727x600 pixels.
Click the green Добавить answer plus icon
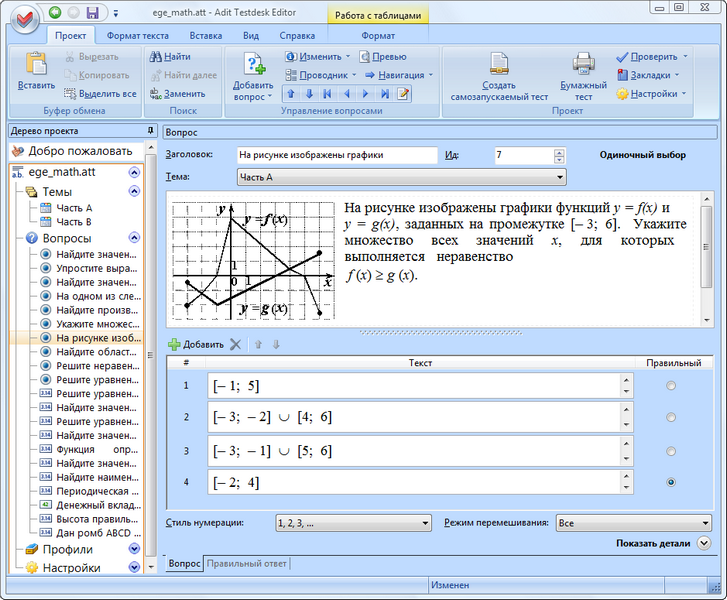tap(175, 344)
